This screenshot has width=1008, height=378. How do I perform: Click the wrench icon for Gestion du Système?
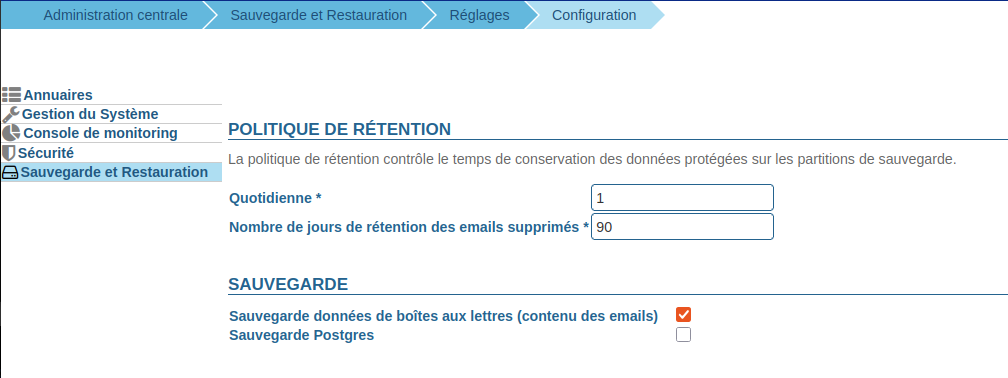coord(11,114)
